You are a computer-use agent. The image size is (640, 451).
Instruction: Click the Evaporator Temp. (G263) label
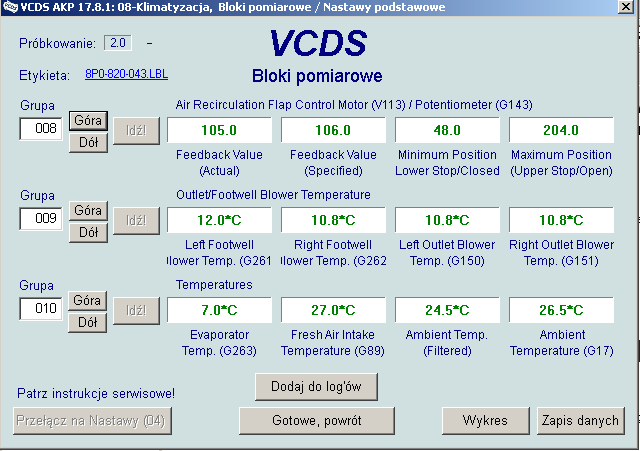[219, 342]
